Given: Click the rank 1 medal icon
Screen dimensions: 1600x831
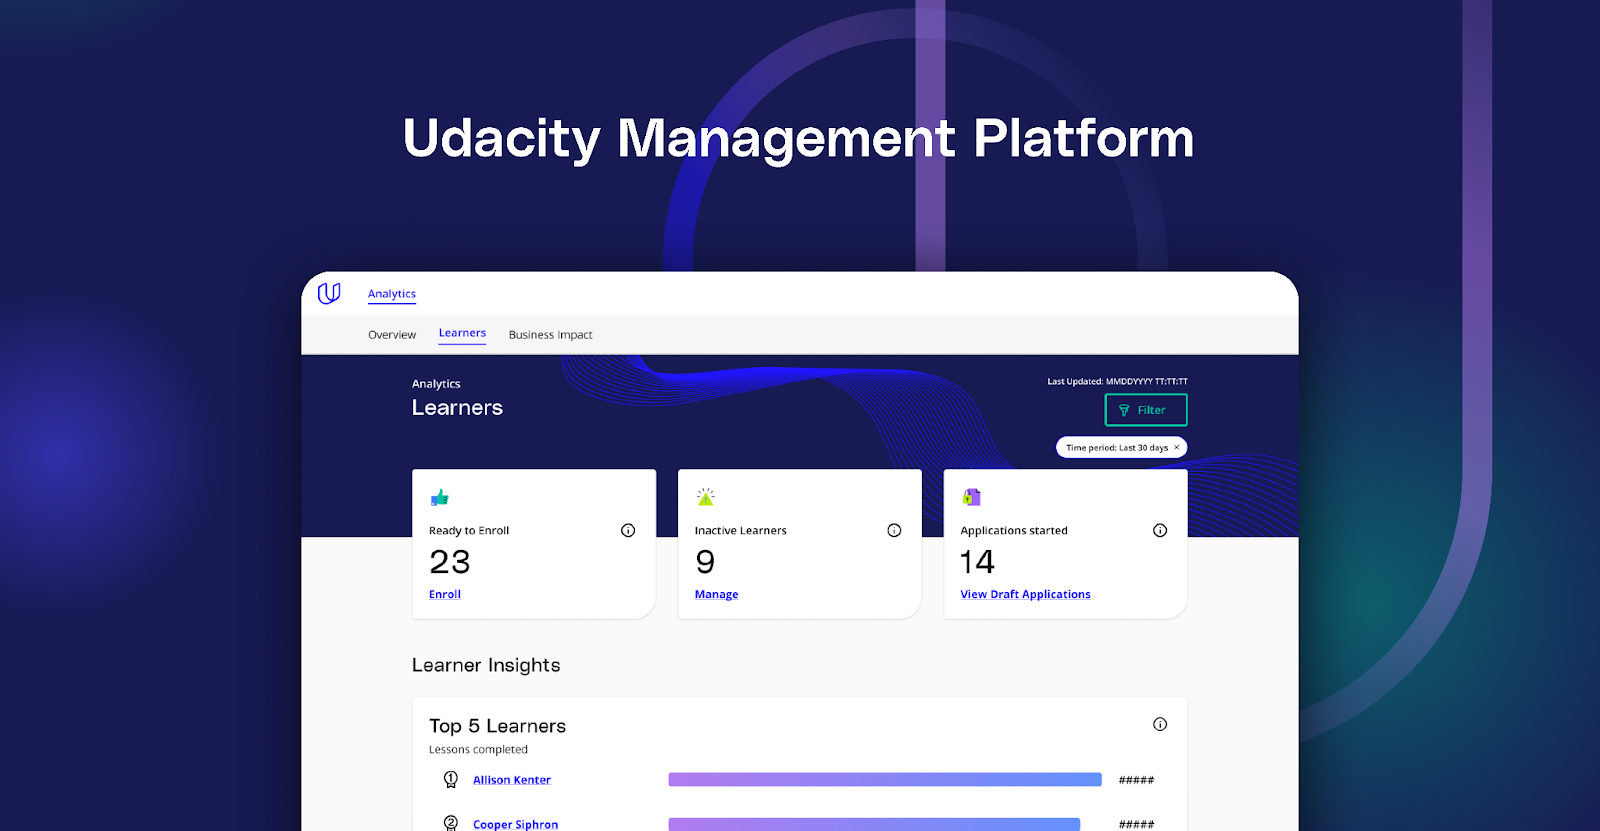Looking at the screenshot, I should (451, 779).
